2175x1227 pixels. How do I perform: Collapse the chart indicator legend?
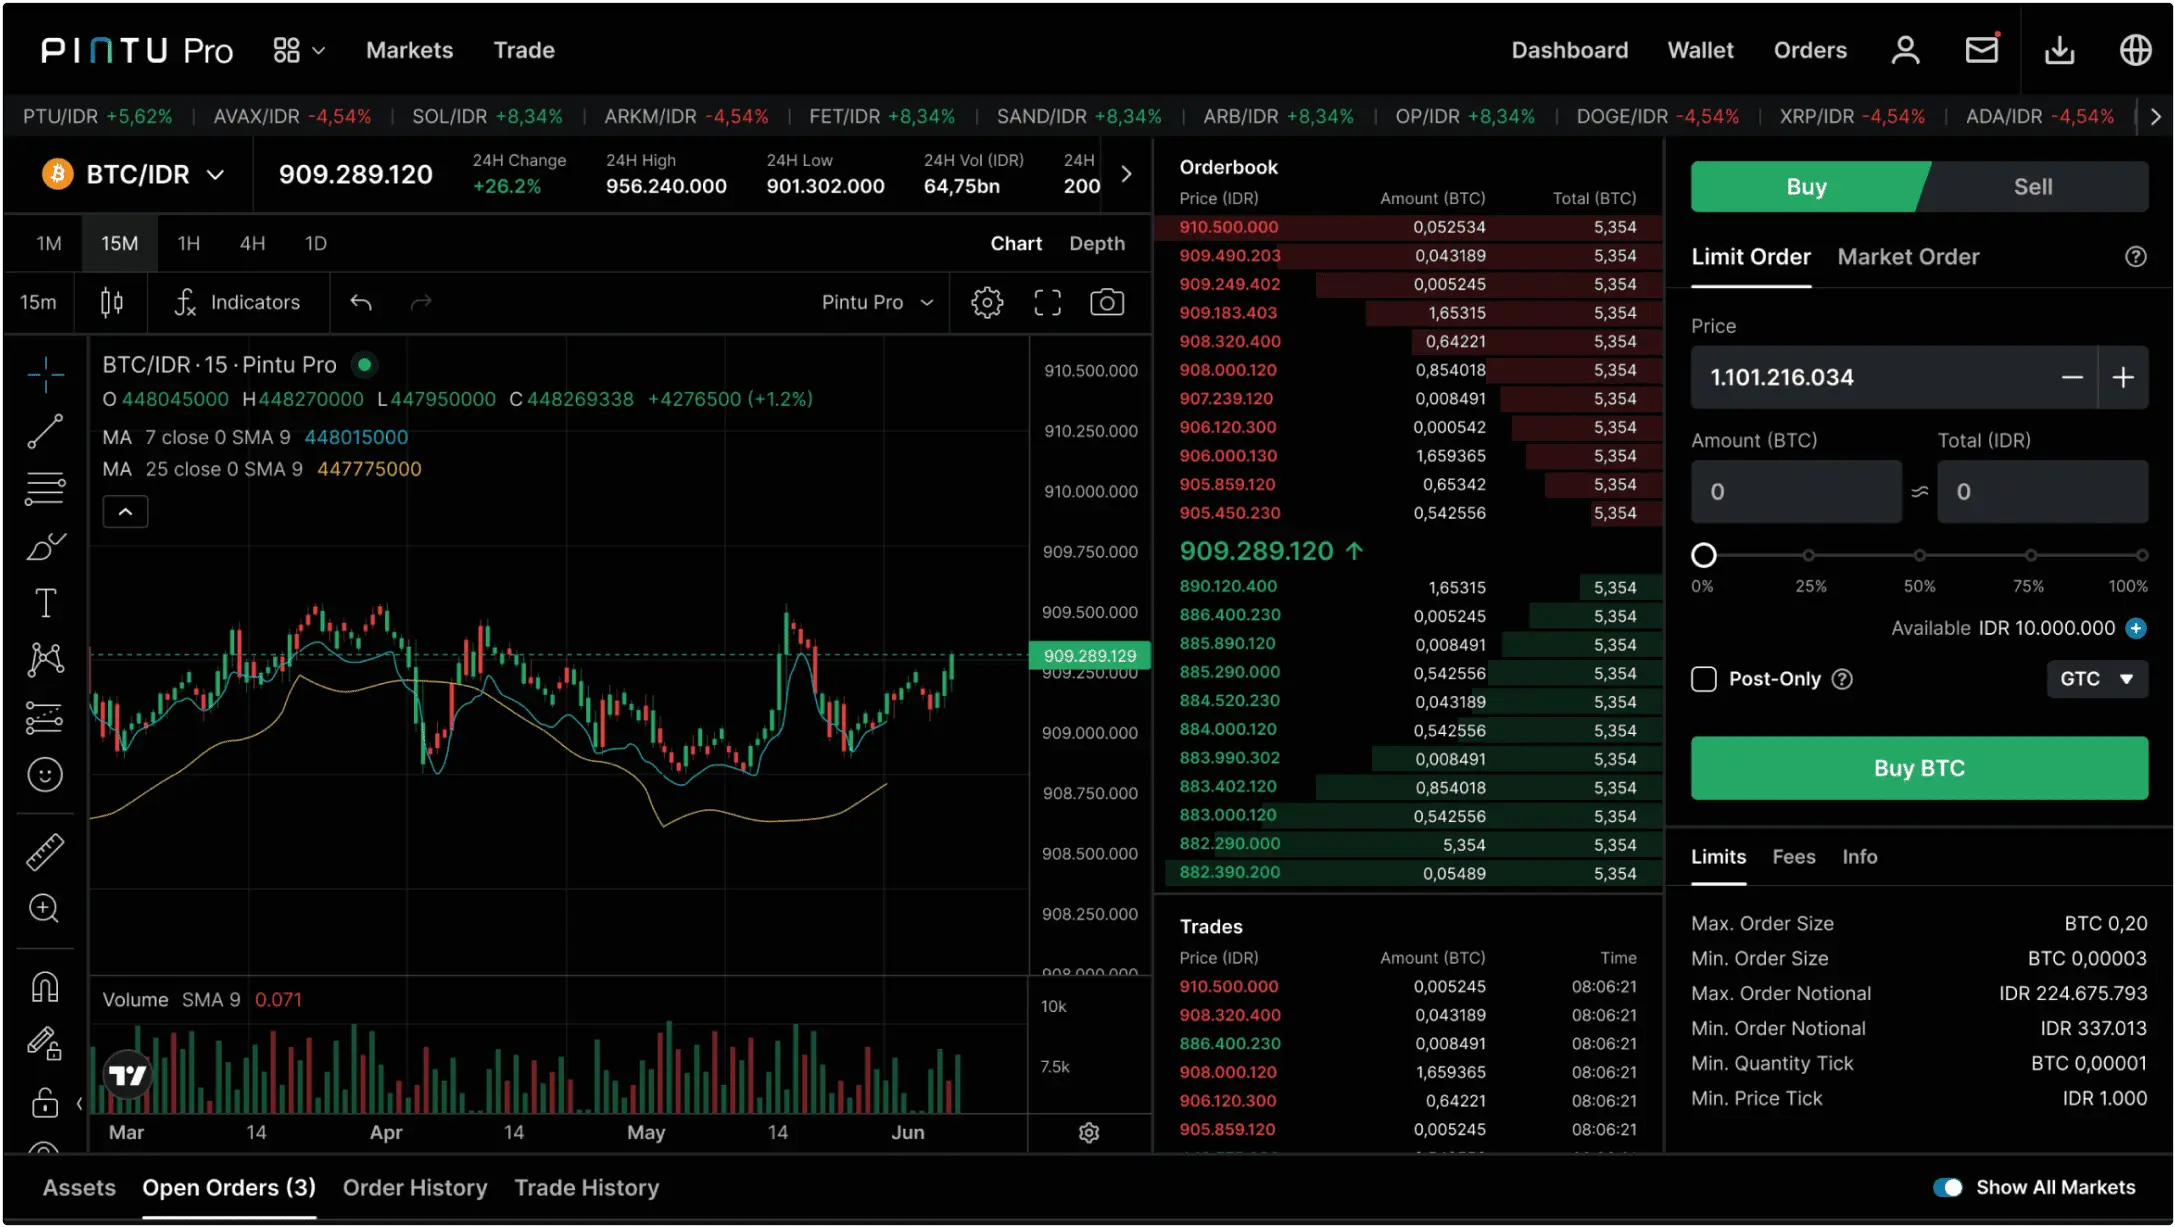click(125, 512)
